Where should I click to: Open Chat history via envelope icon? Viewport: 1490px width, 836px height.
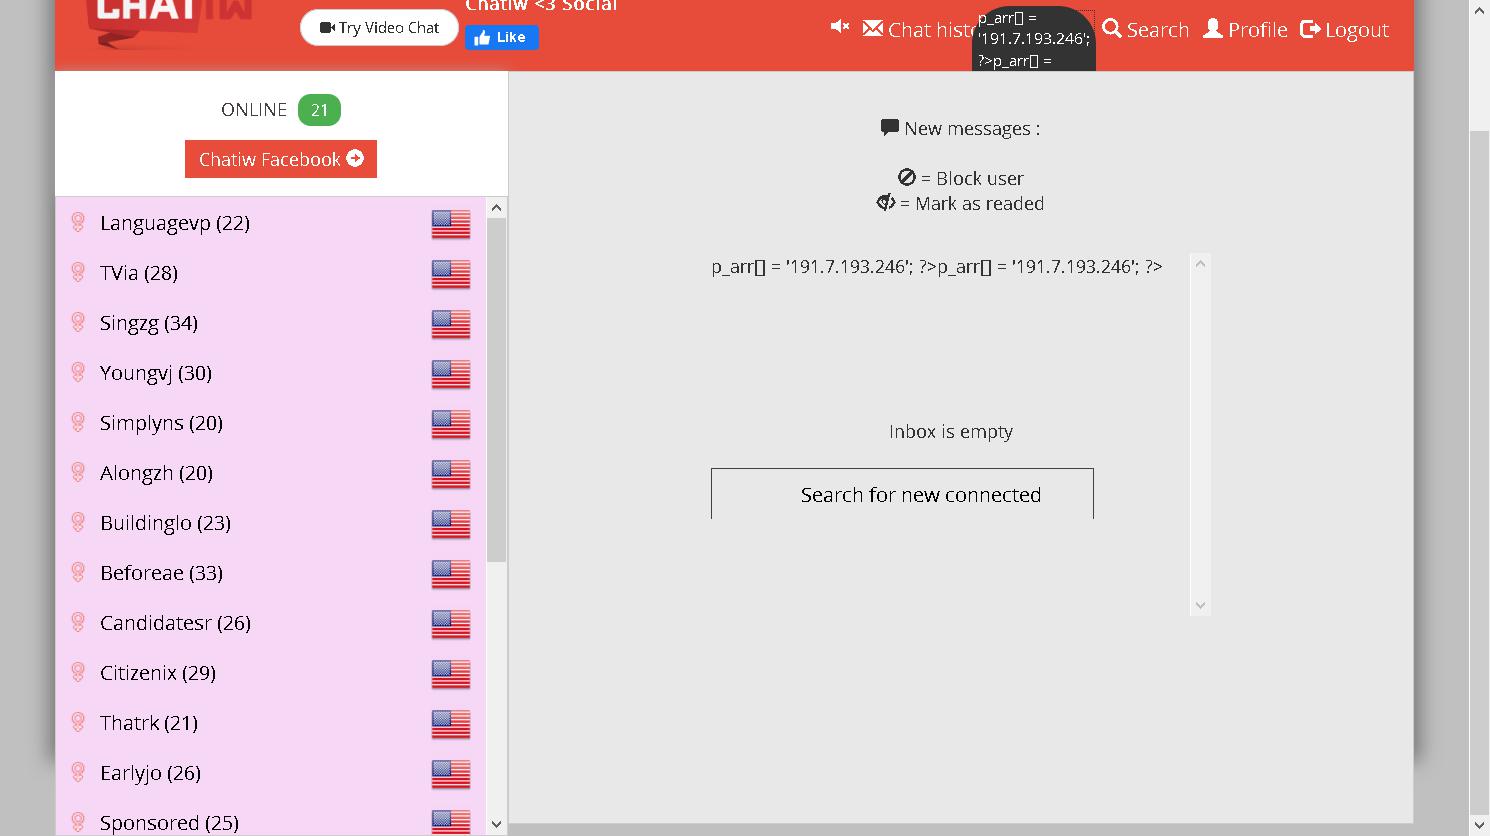coord(874,29)
